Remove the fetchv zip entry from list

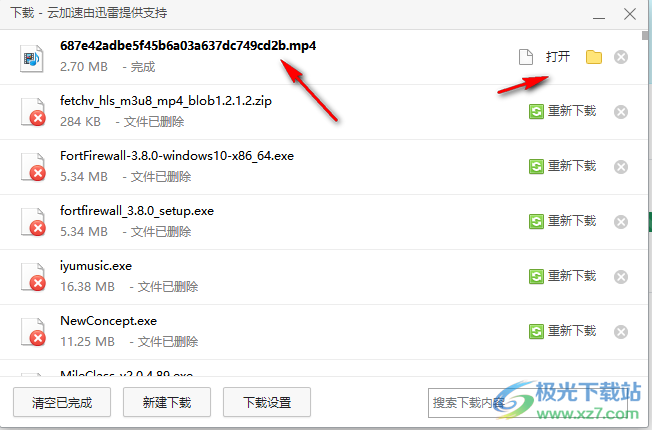pyautogui.click(x=621, y=112)
